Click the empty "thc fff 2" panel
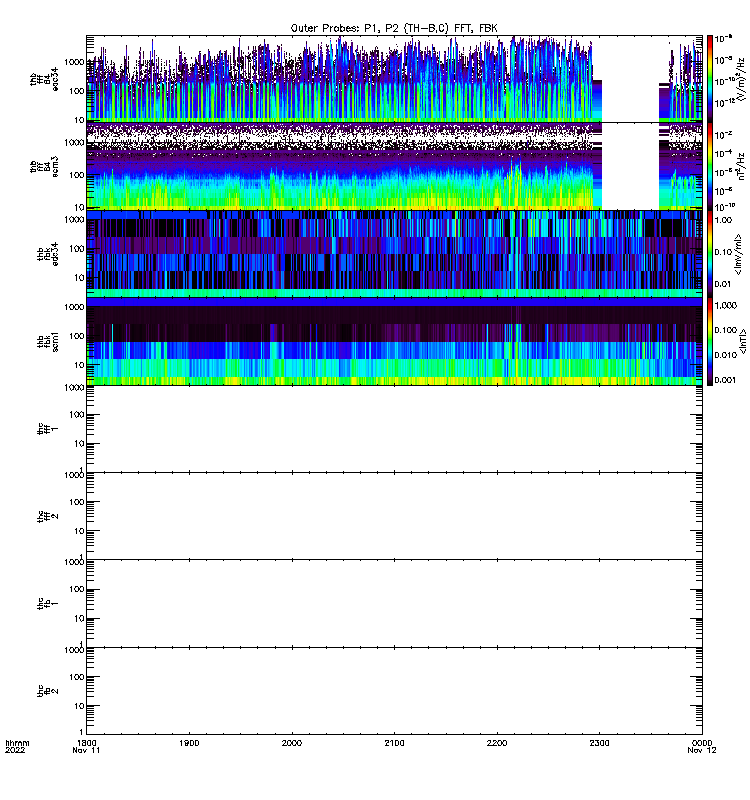The image size is (750, 800). pyautogui.click(x=394, y=516)
